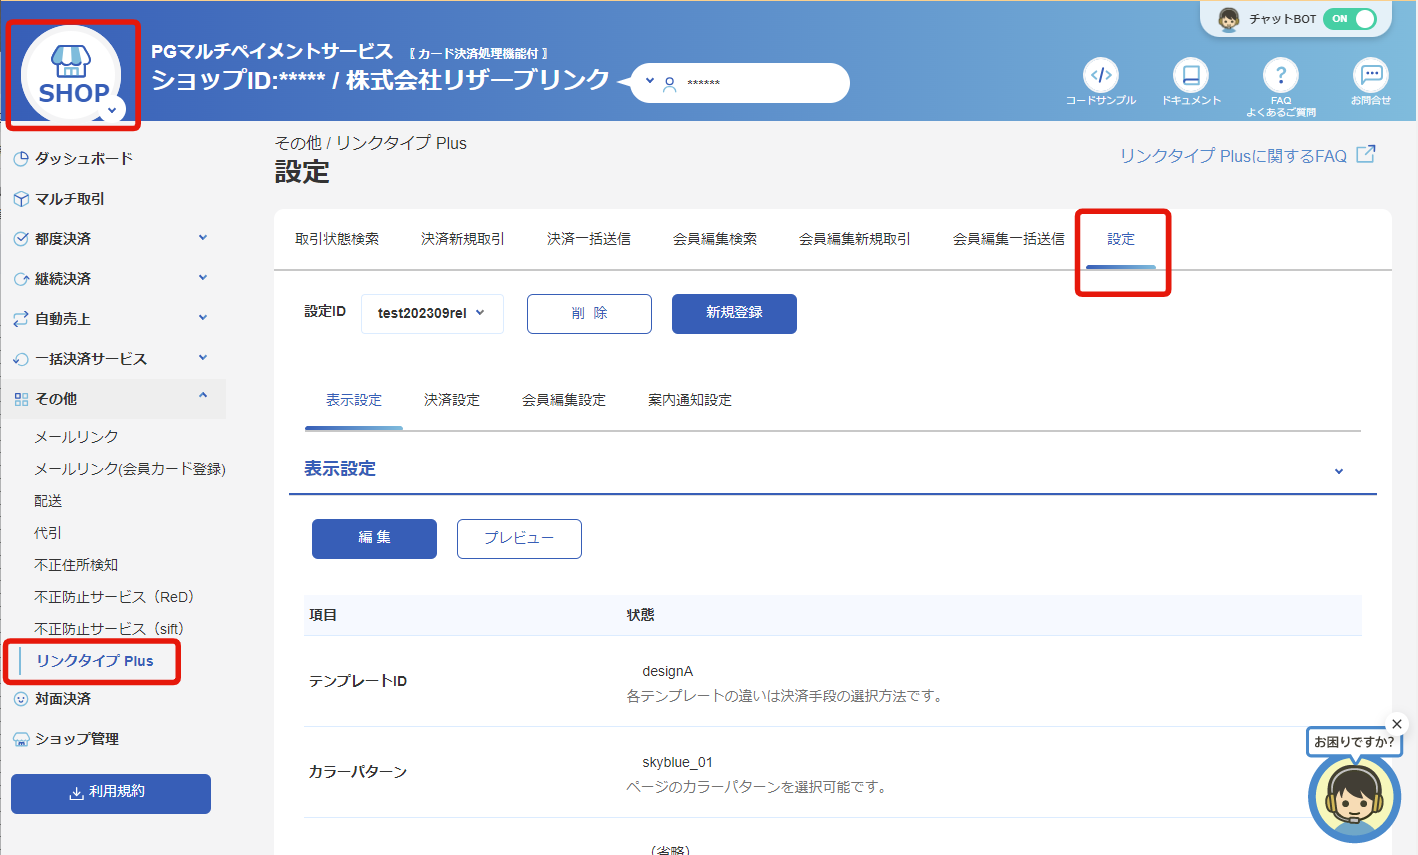Click the SHOP logo icon

(71, 75)
